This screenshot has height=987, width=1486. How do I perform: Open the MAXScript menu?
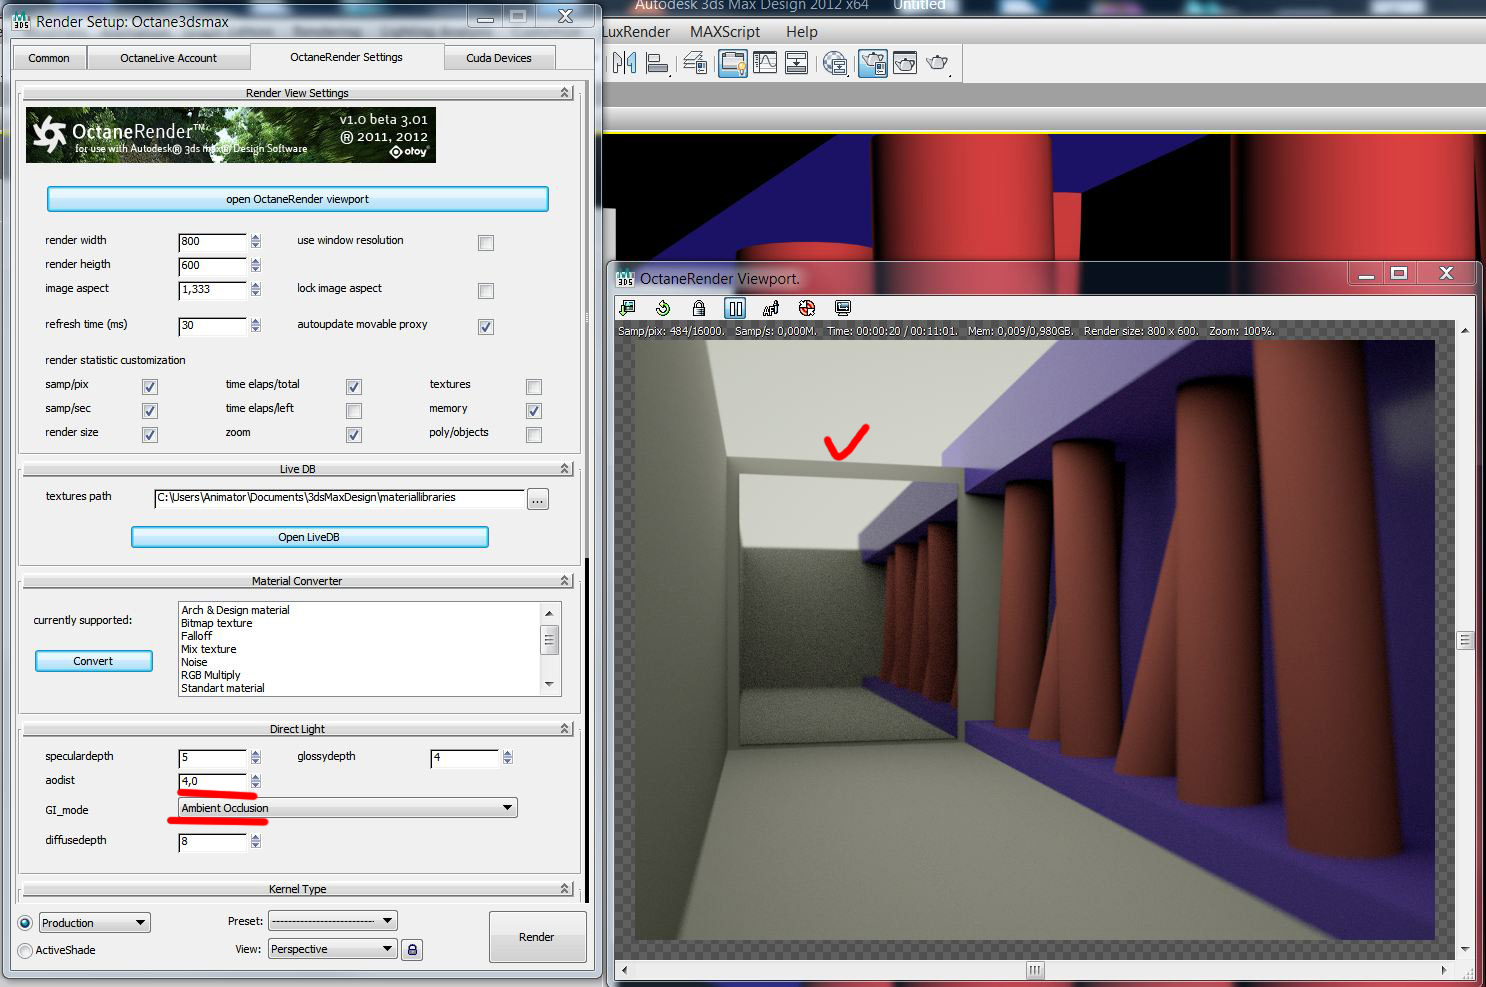tap(725, 32)
